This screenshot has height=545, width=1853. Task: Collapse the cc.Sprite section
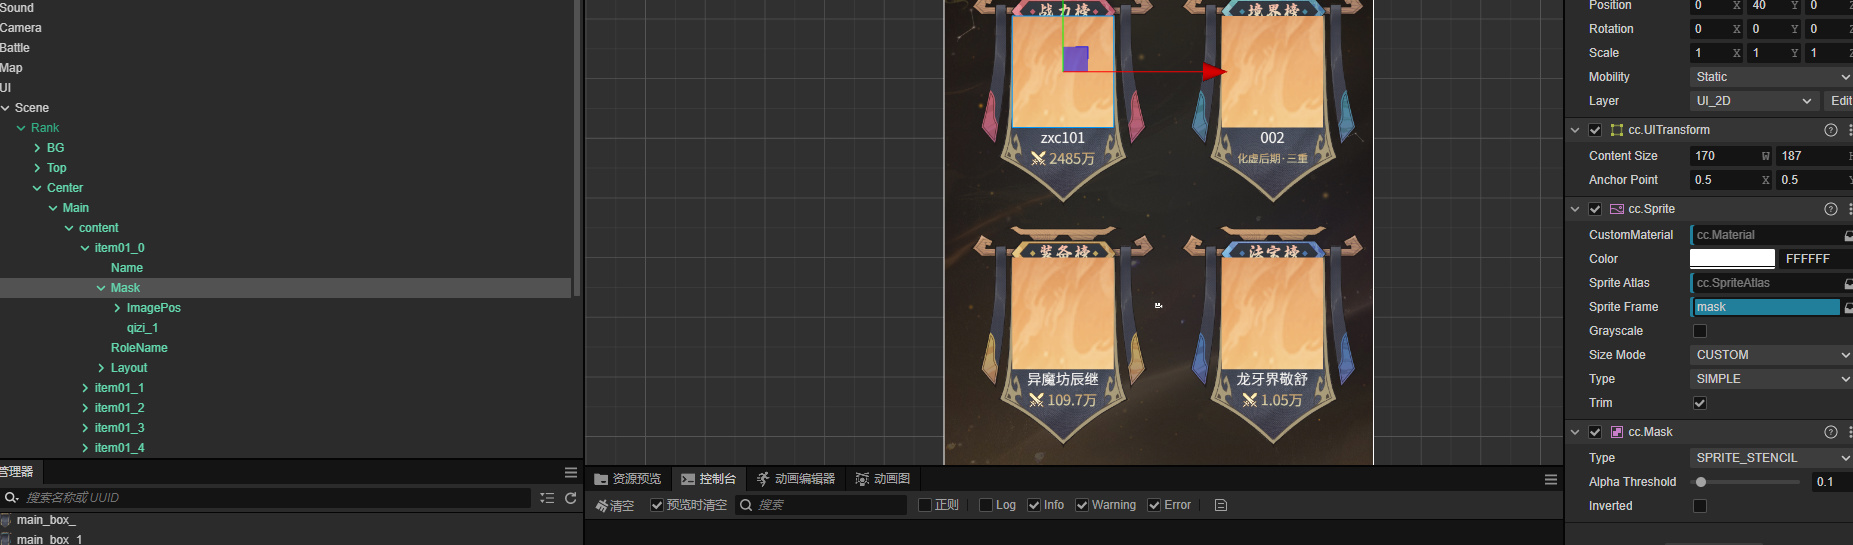1575,209
